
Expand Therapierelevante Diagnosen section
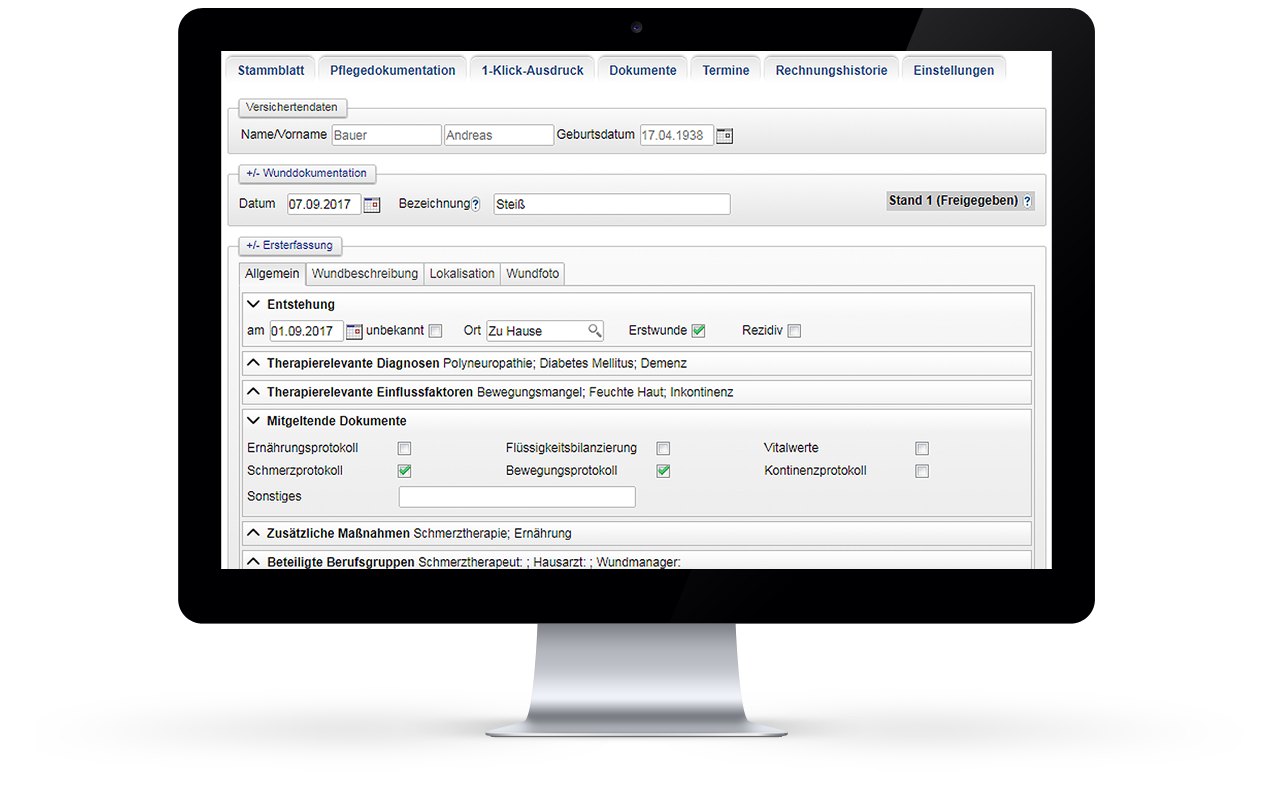click(253, 362)
